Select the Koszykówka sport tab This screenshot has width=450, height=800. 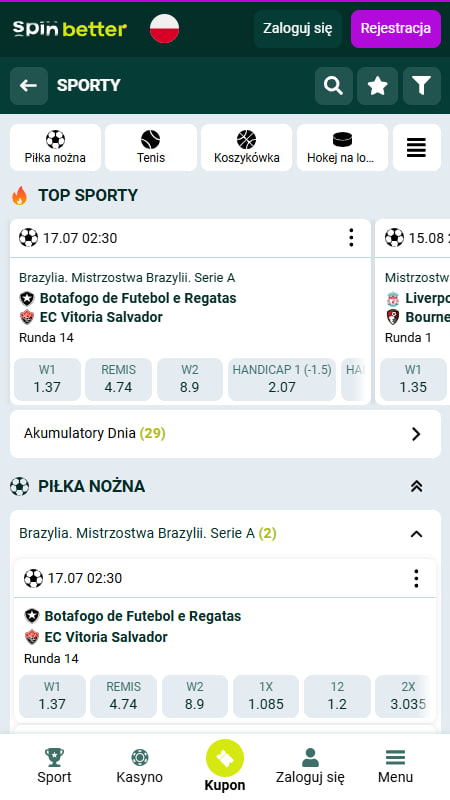(246, 147)
